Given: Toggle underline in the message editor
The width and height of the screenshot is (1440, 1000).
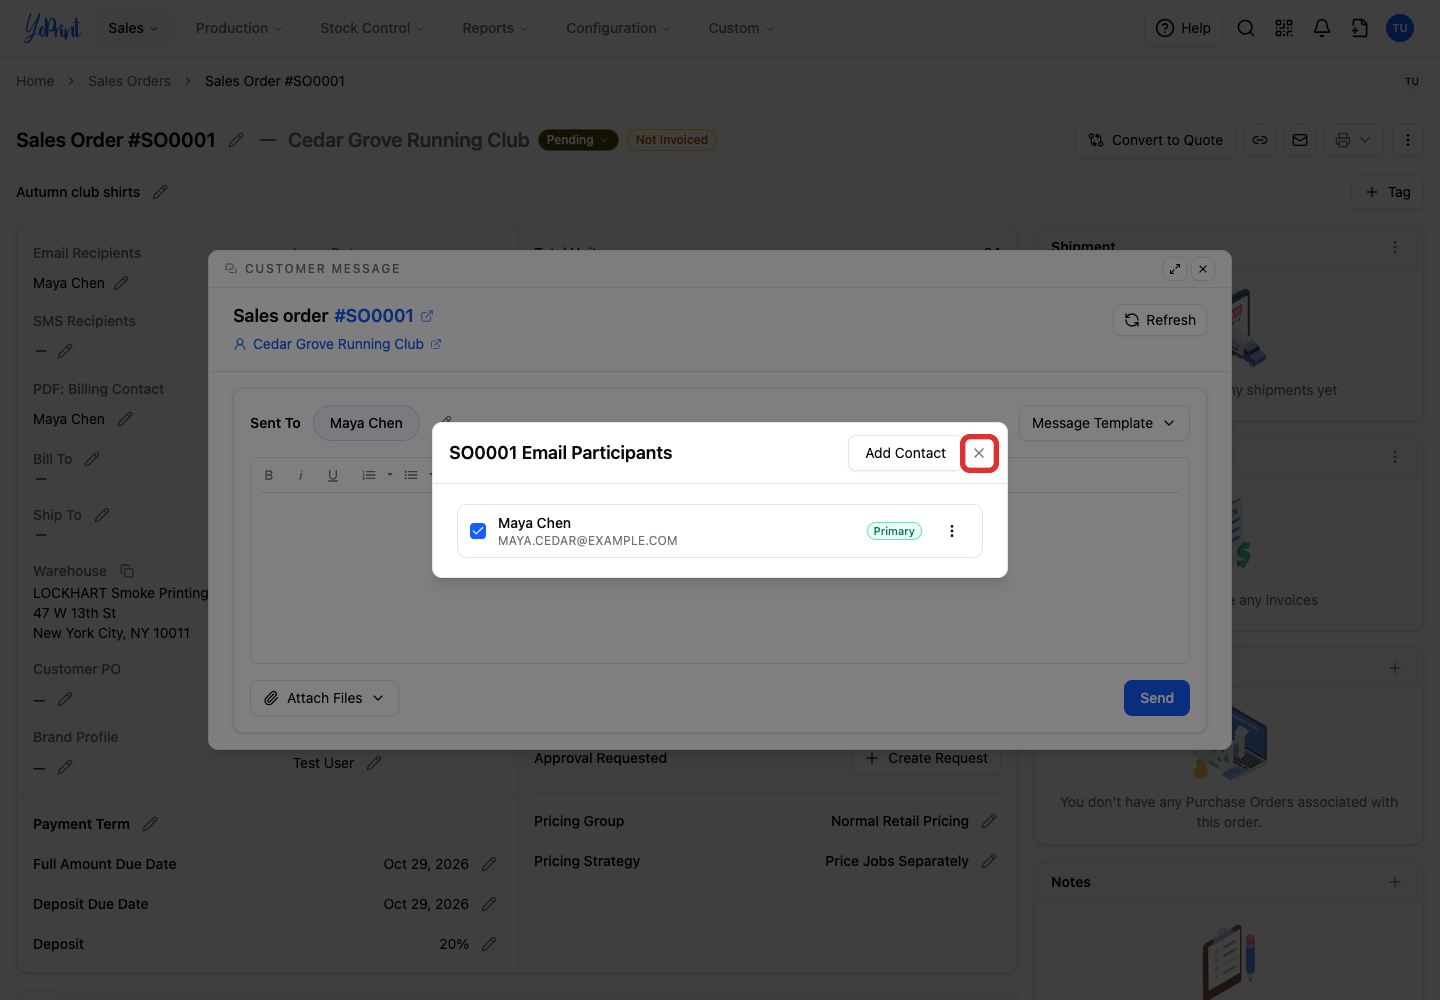Looking at the screenshot, I should (x=333, y=475).
